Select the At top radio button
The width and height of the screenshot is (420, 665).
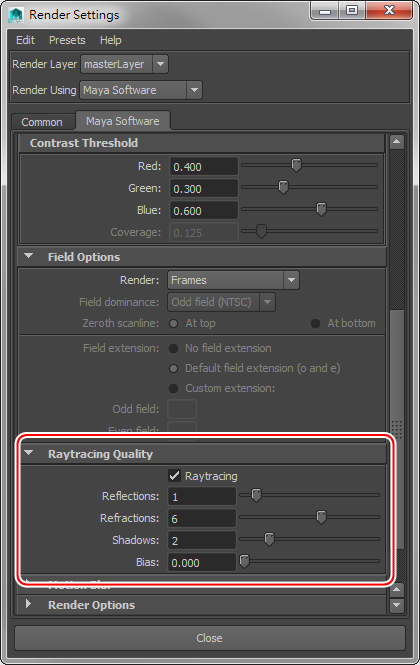(x=173, y=324)
